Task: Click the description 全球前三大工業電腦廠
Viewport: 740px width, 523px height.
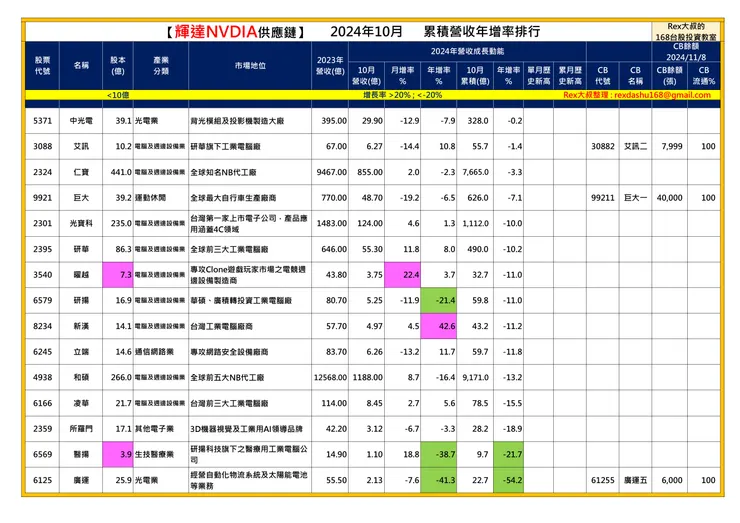Action: [229, 249]
